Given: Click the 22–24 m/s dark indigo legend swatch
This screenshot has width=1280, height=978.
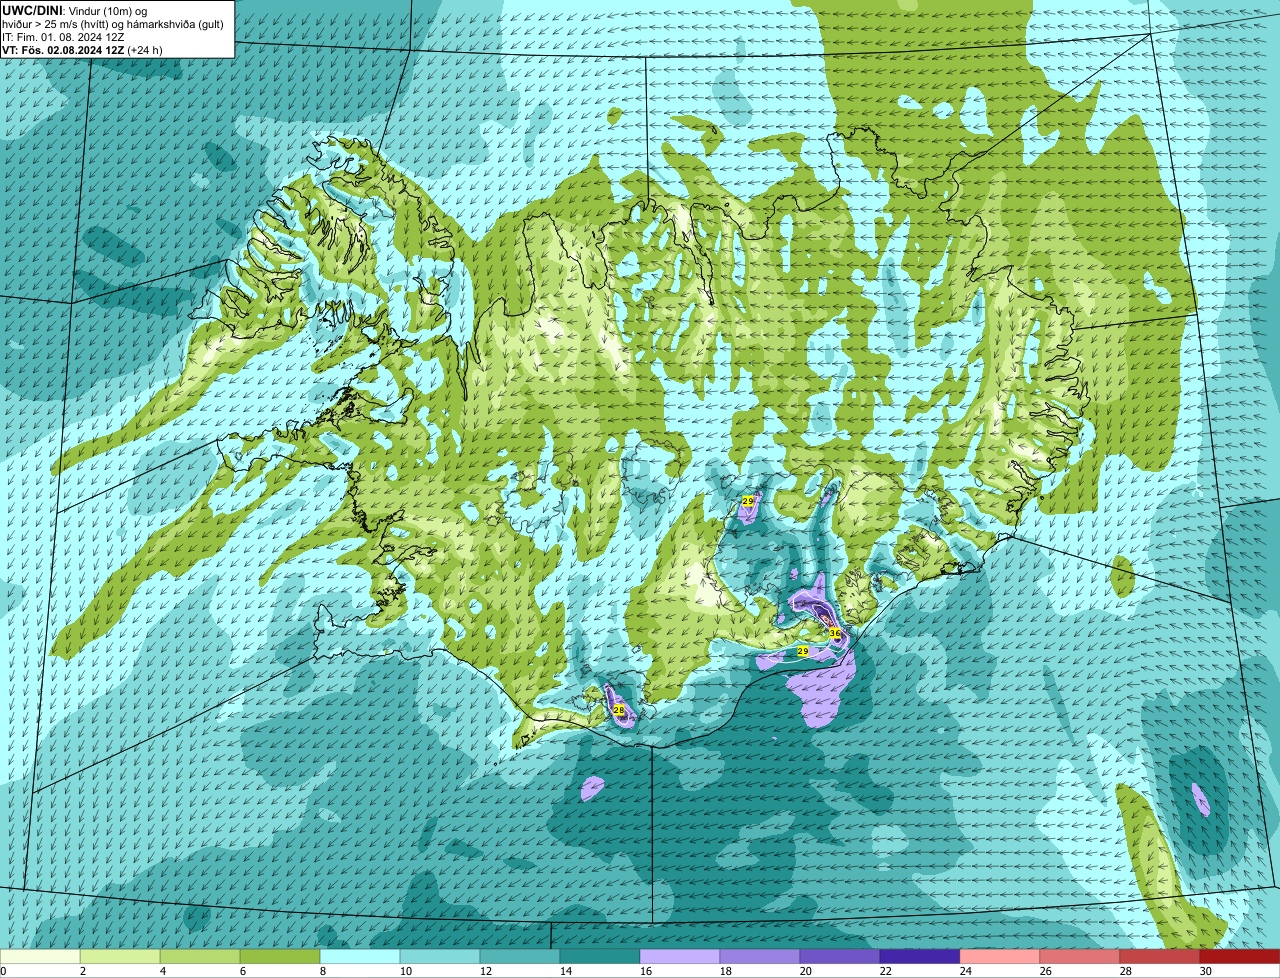Looking at the screenshot, I should [x=920, y=957].
